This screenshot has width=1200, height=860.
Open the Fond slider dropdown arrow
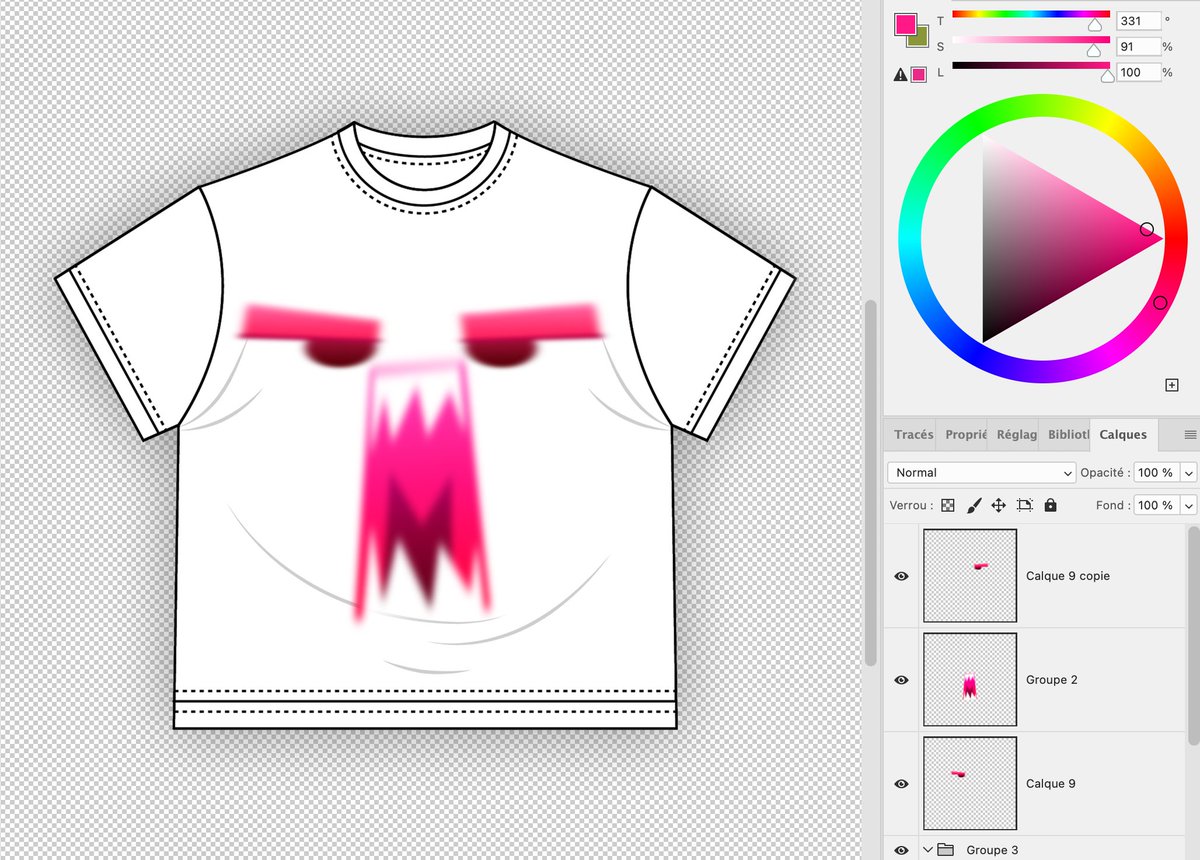coord(1188,505)
